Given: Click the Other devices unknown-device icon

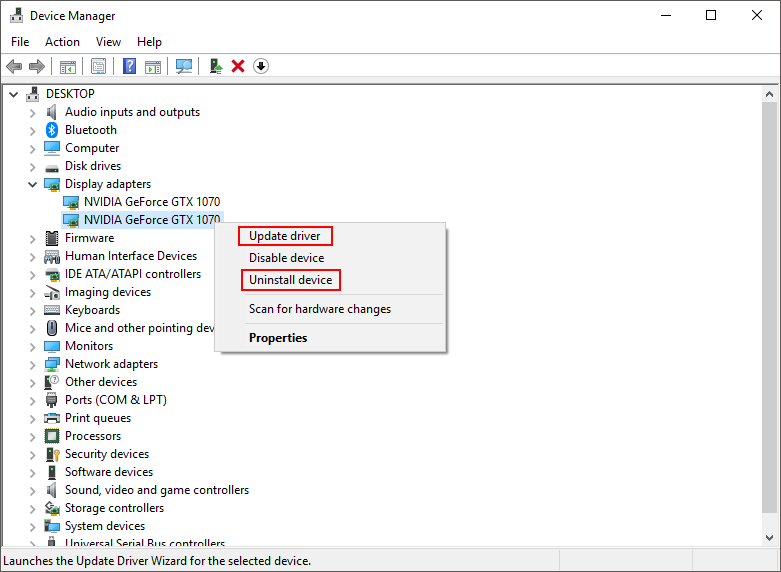Looking at the screenshot, I should click(x=52, y=382).
